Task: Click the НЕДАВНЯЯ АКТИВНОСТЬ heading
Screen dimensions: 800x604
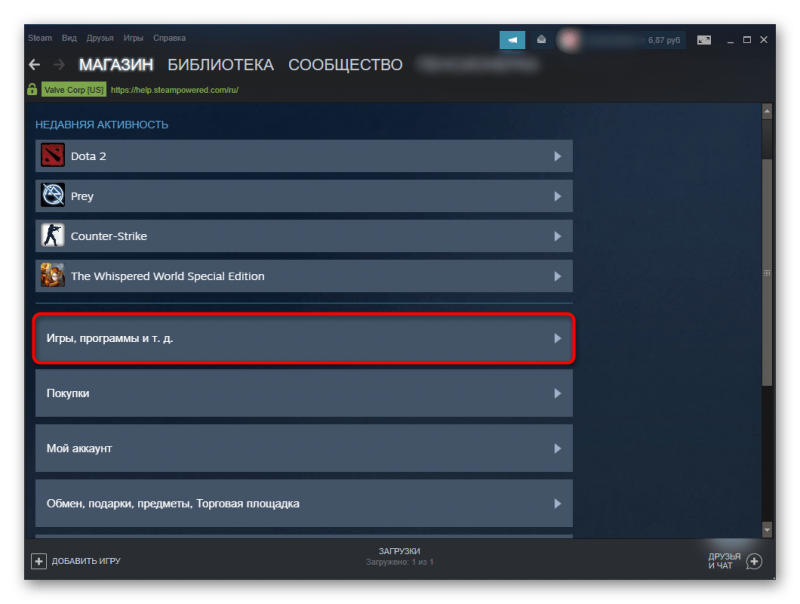Action: coord(102,124)
